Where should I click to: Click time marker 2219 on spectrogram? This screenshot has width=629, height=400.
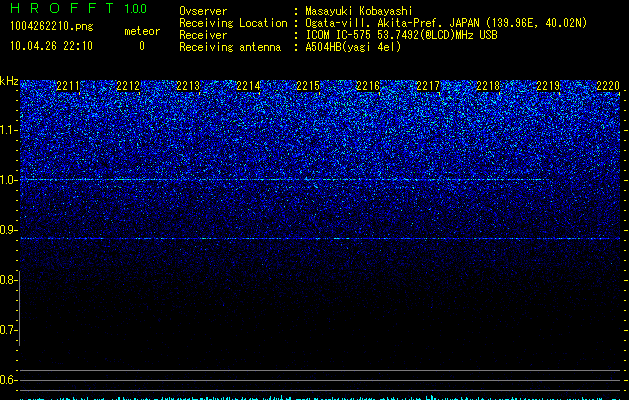548,86
